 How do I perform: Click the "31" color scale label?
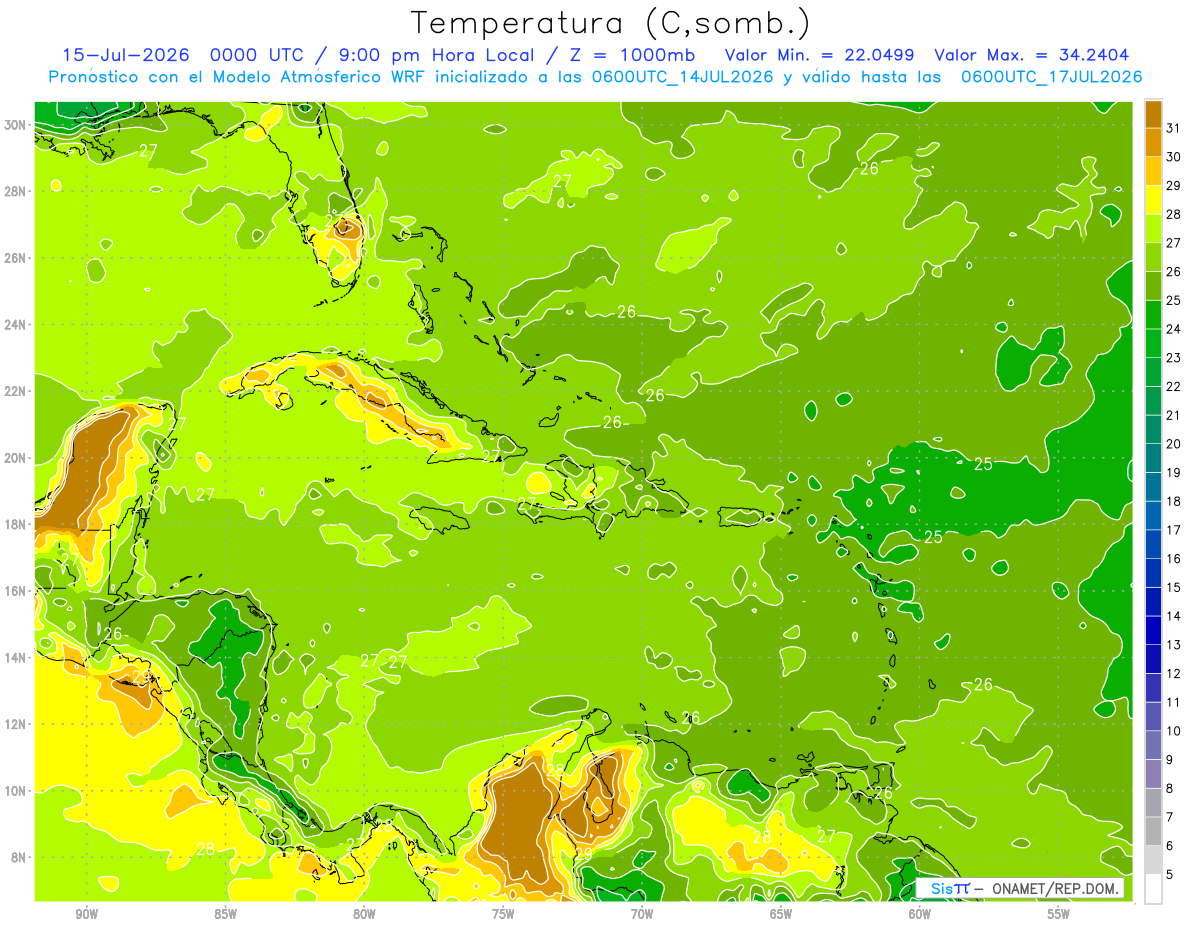(x=1174, y=128)
